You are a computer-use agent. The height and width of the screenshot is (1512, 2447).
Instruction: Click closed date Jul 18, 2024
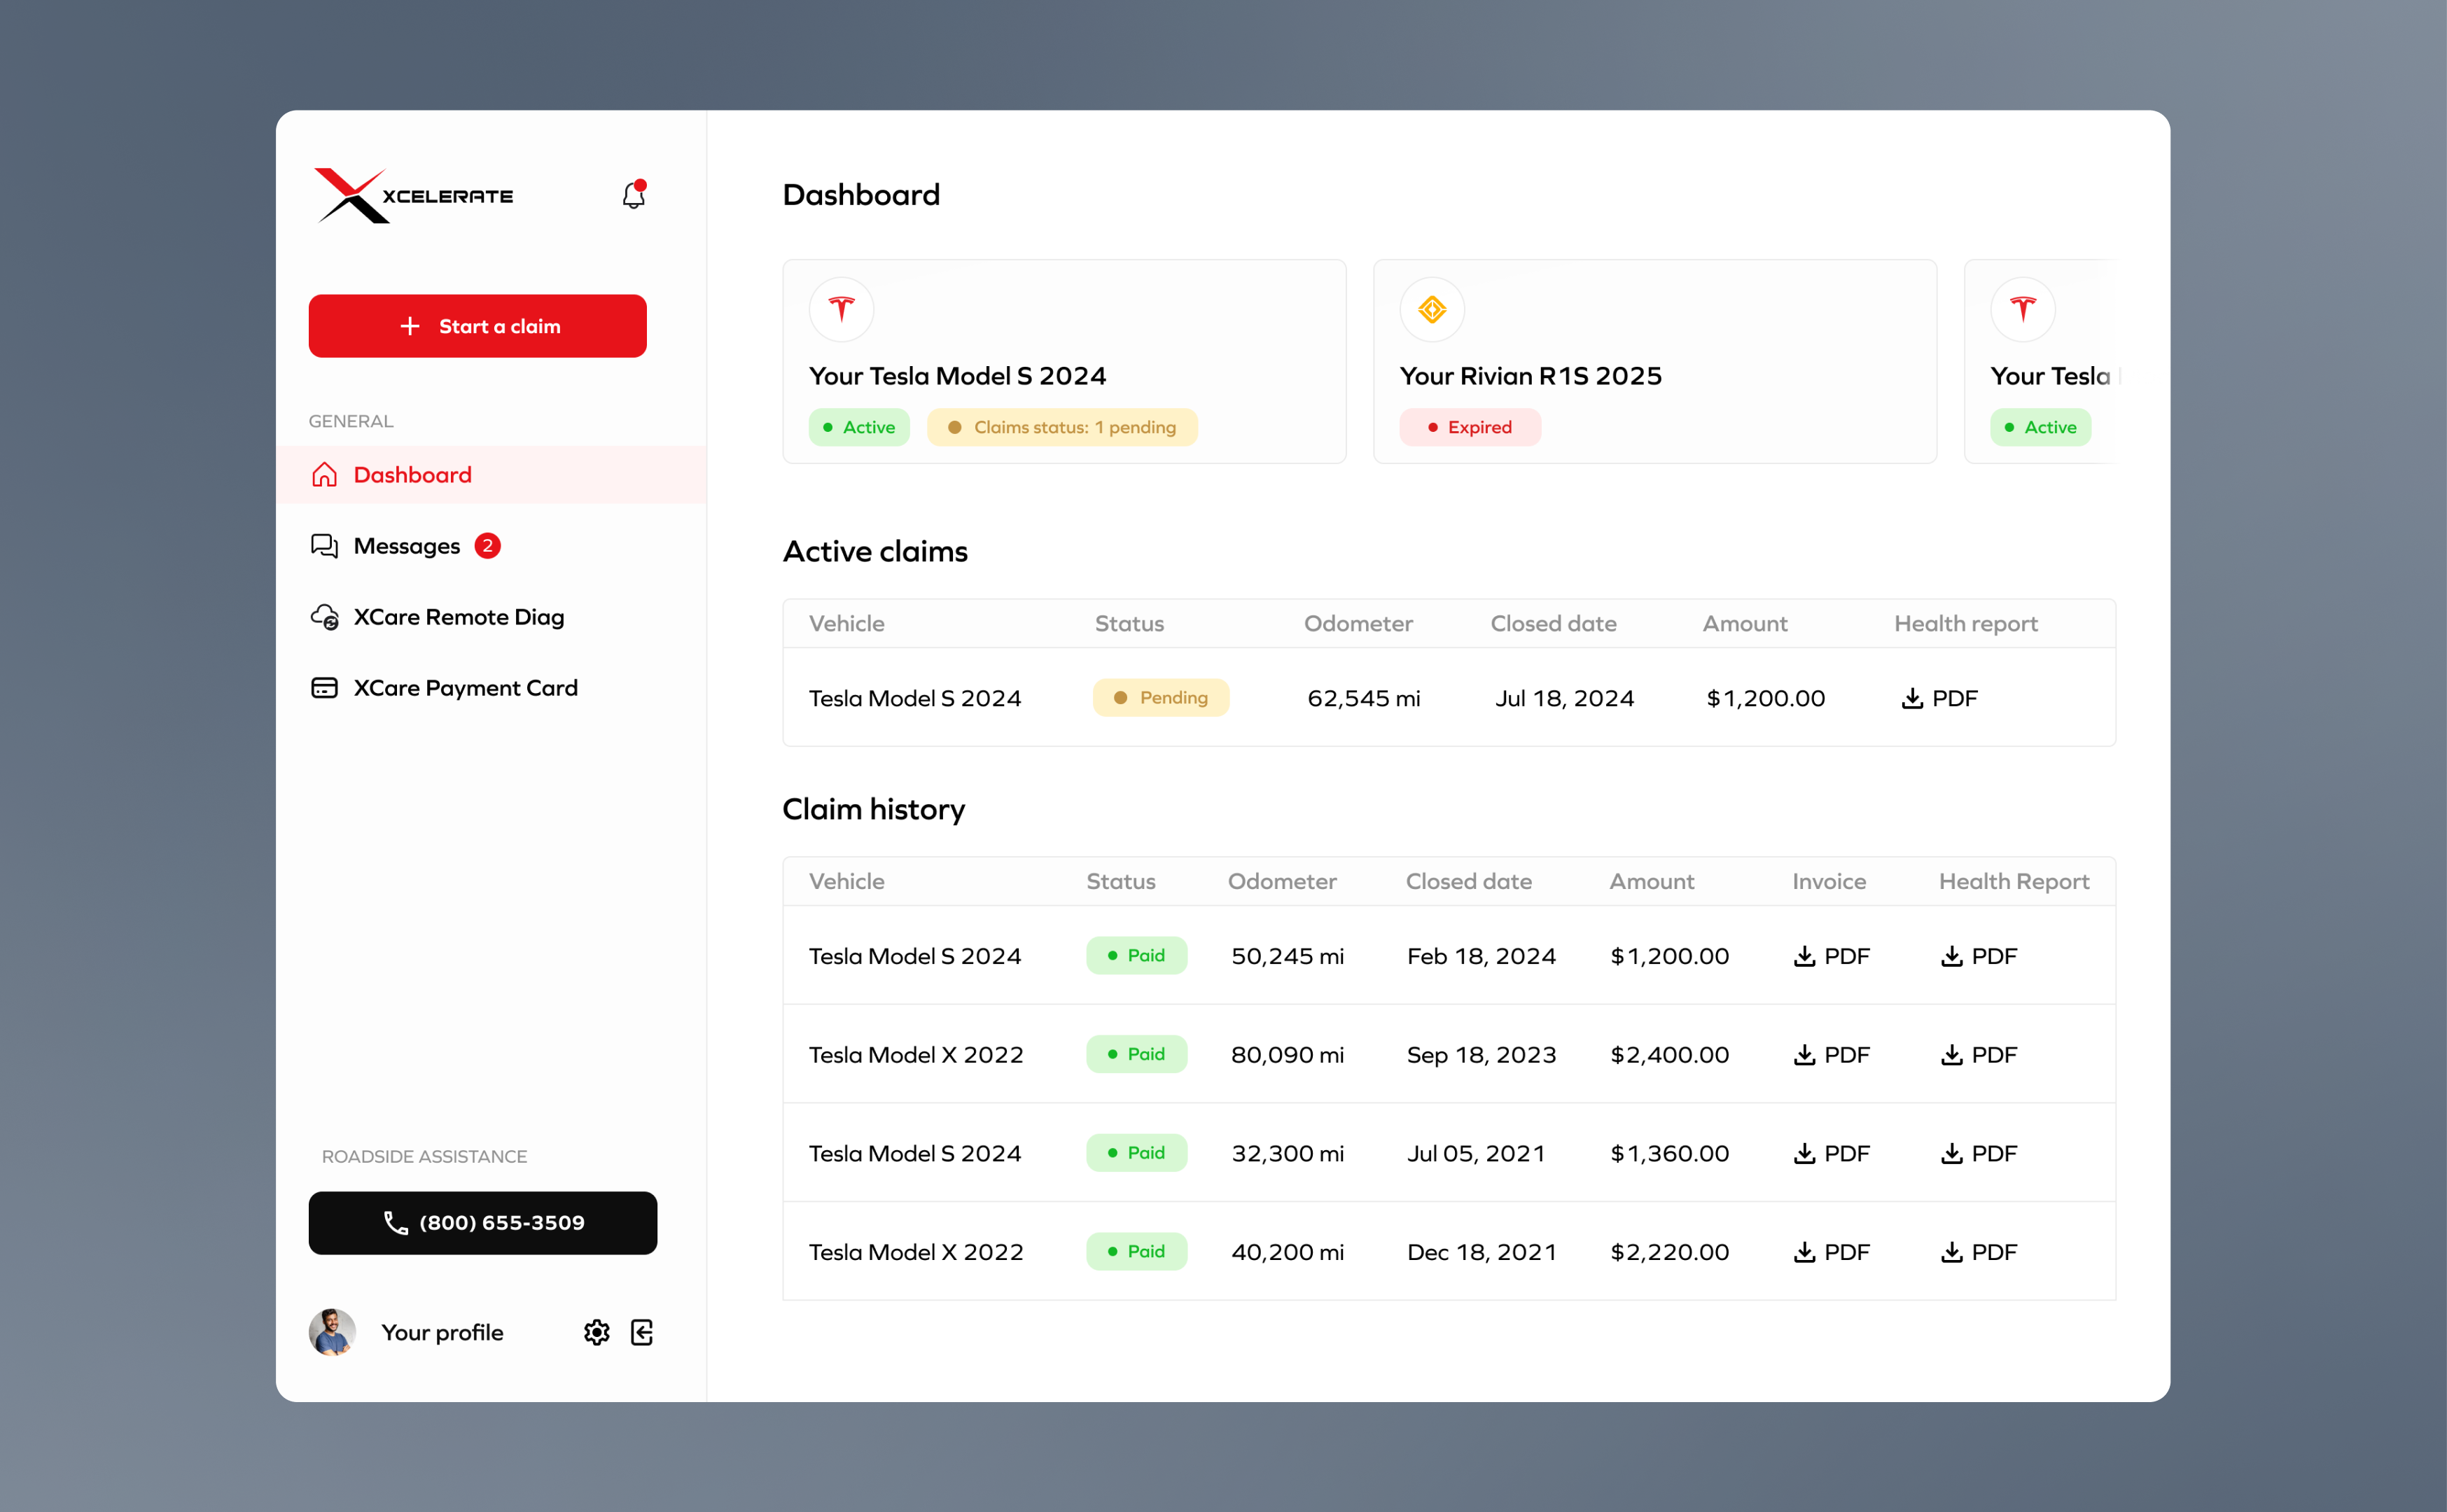[1565, 698]
